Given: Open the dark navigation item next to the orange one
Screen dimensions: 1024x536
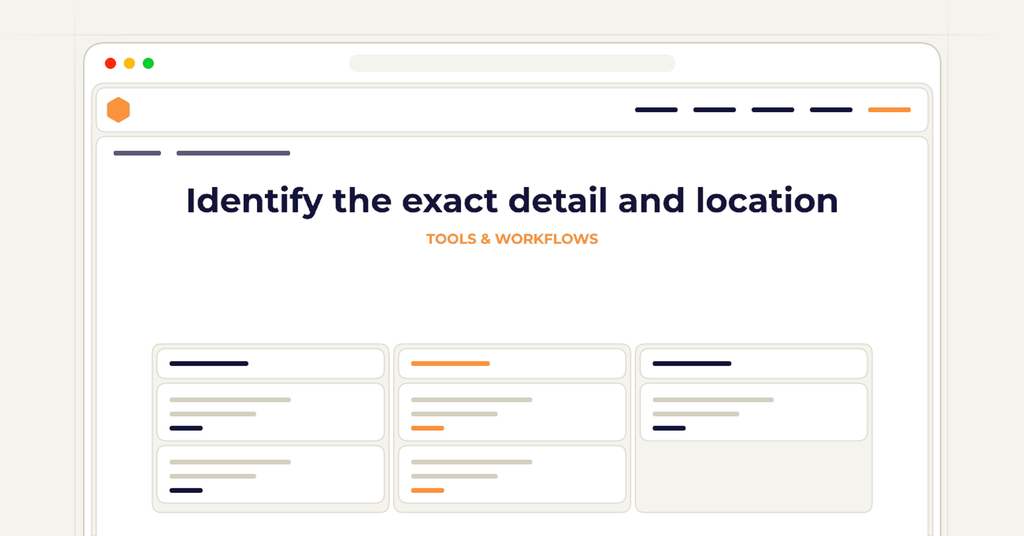Looking at the screenshot, I should (x=831, y=110).
